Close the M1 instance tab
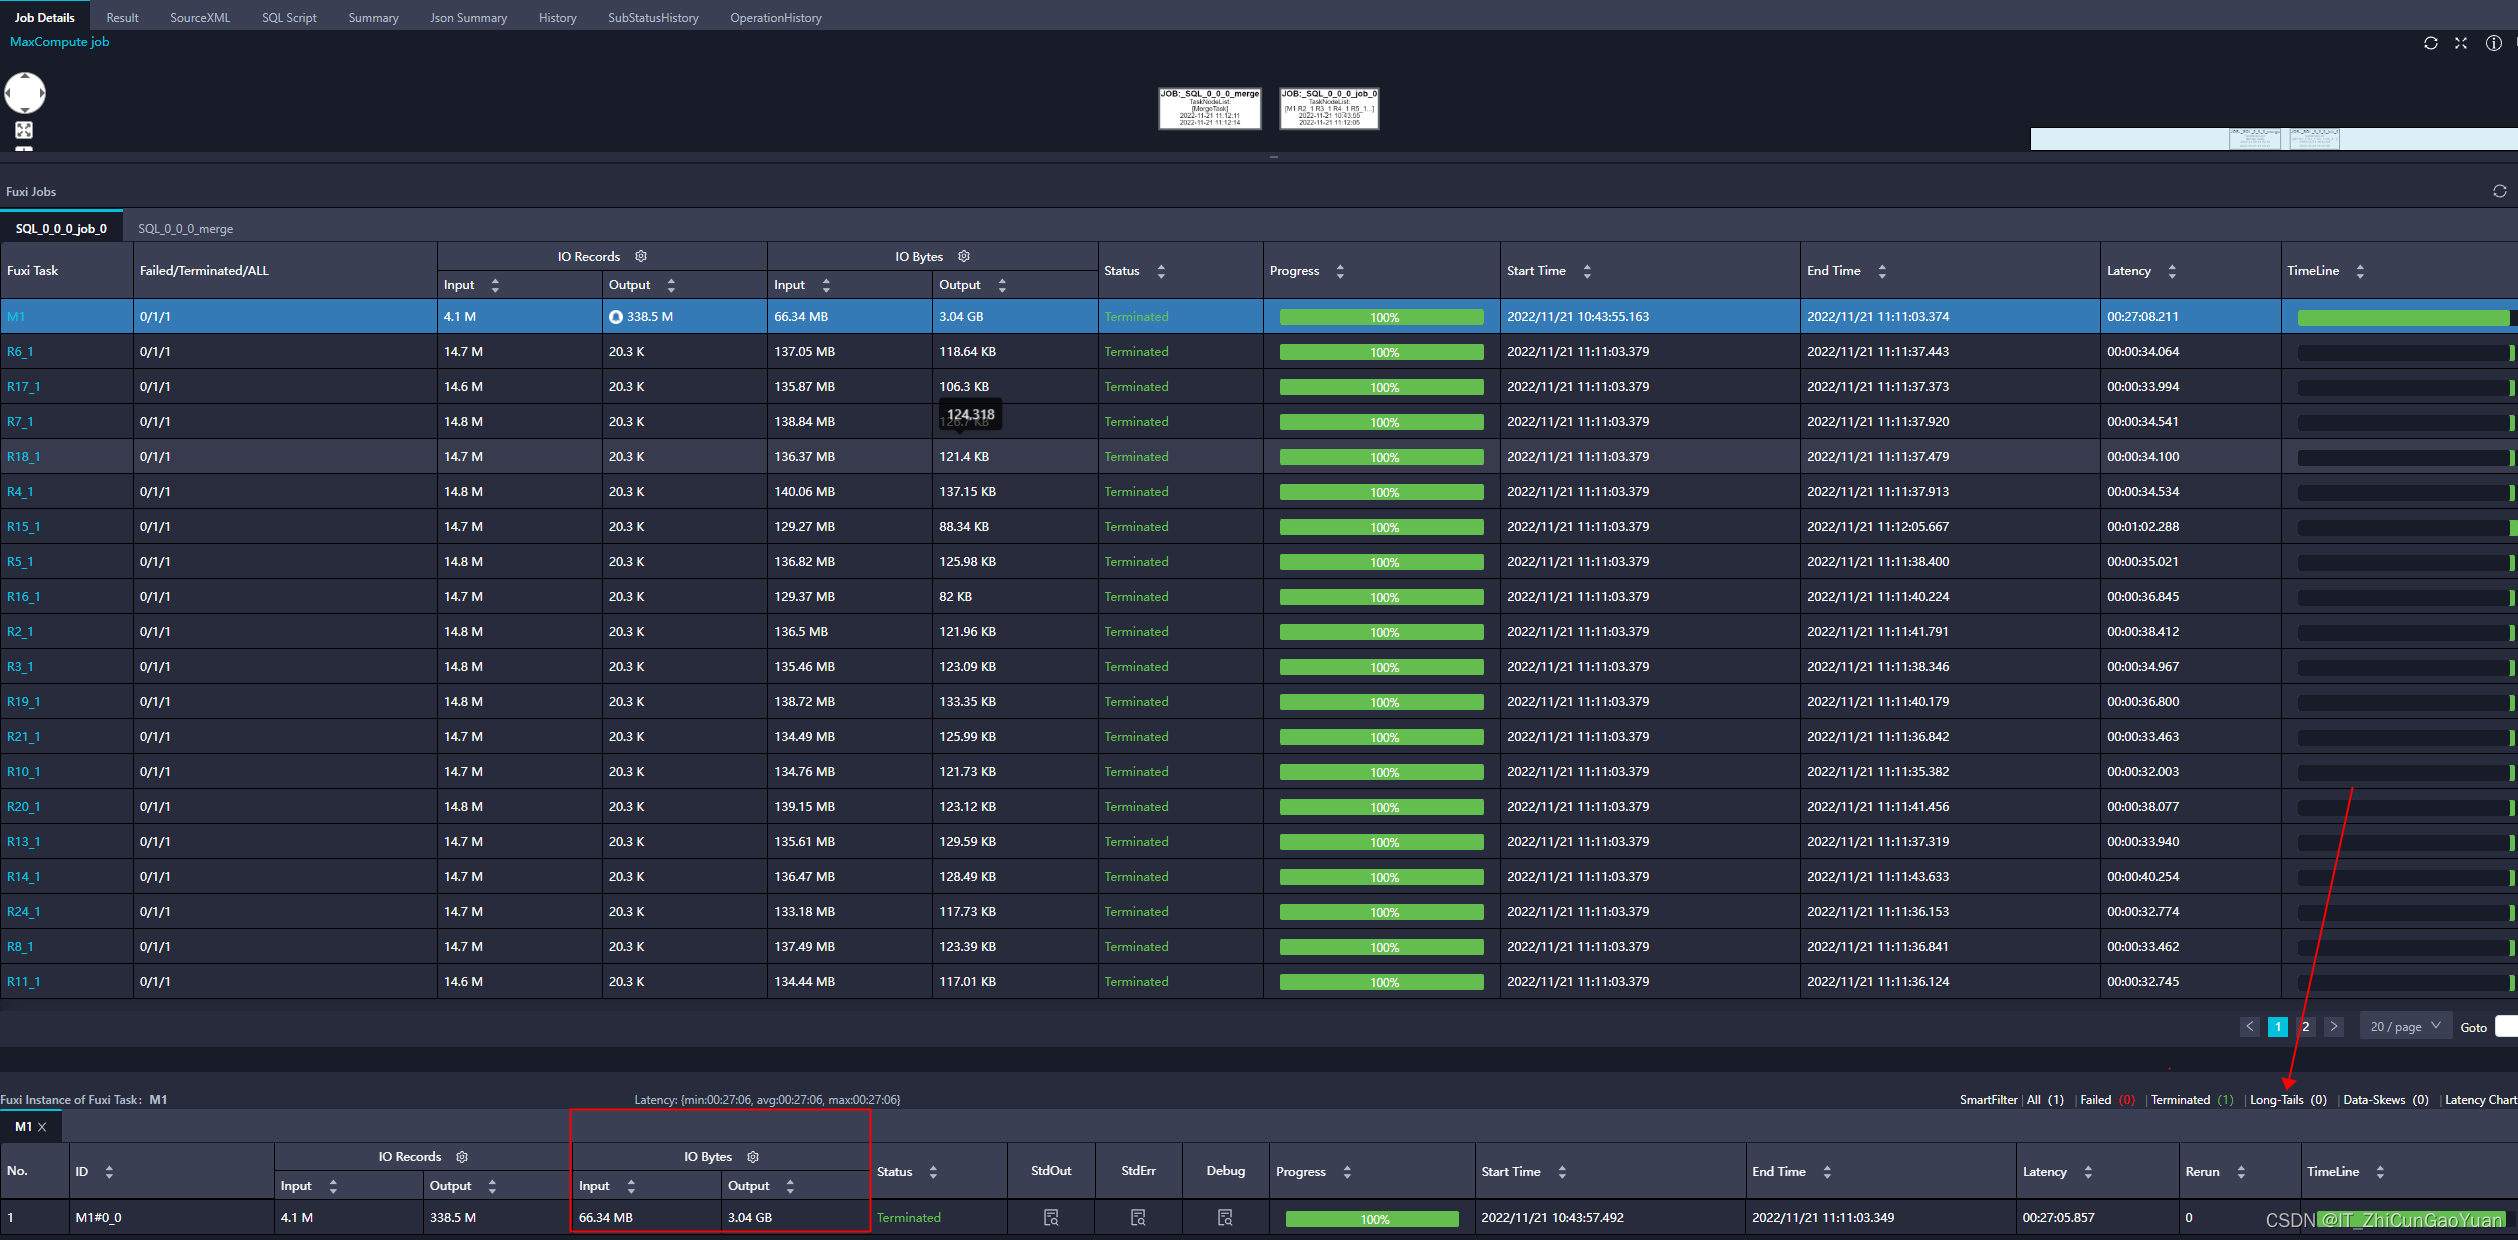 click(42, 1127)
